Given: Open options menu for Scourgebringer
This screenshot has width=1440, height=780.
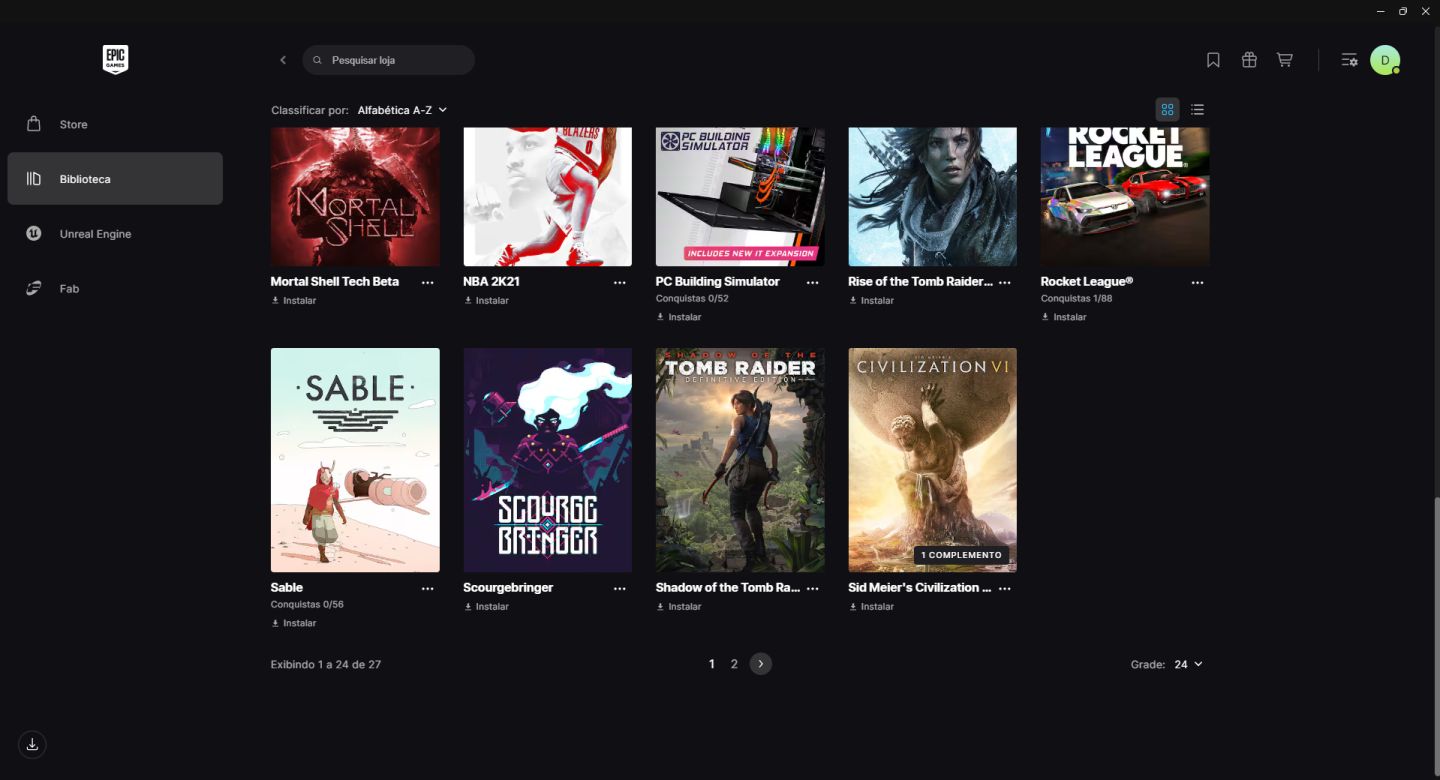Looking at the screenshot, I should point(620,589).
